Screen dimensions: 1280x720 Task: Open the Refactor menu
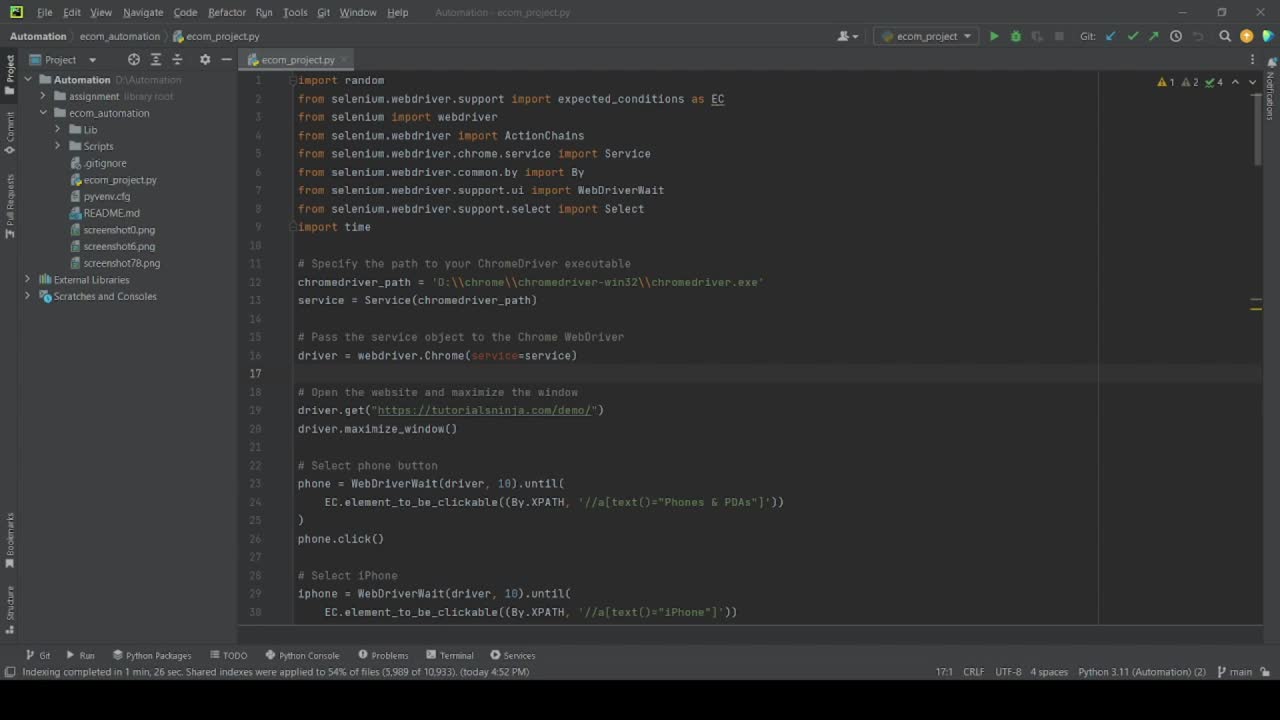227,12
